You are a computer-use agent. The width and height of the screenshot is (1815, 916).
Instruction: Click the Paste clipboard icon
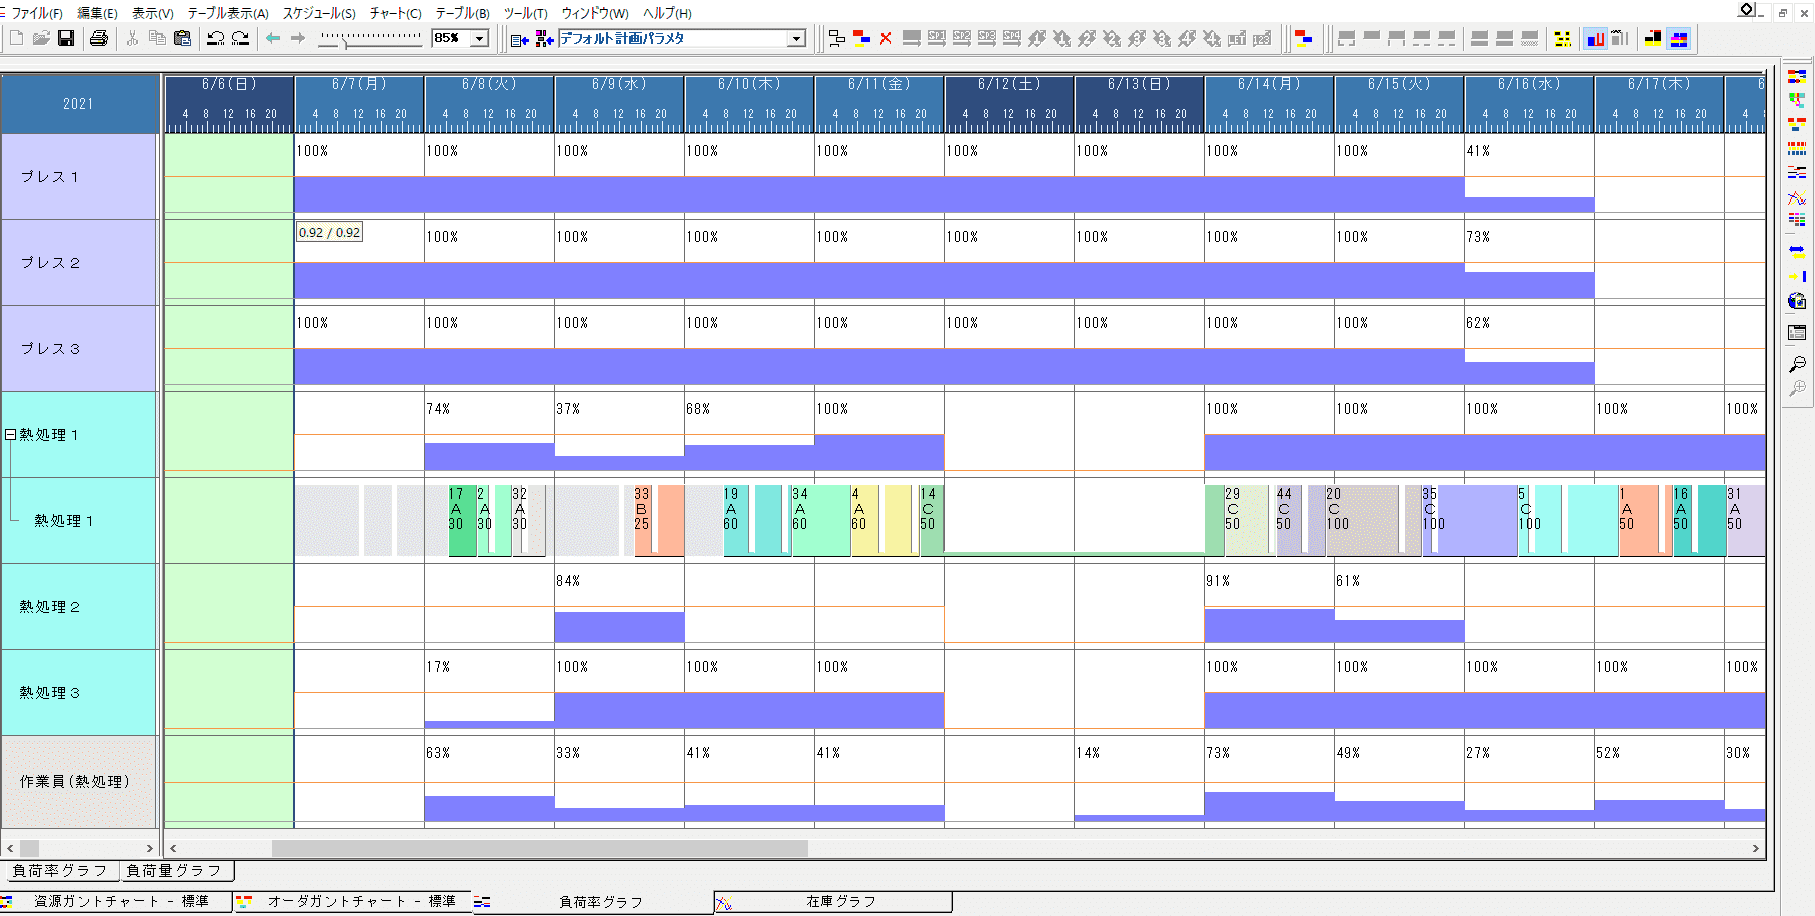click(182, 38)
